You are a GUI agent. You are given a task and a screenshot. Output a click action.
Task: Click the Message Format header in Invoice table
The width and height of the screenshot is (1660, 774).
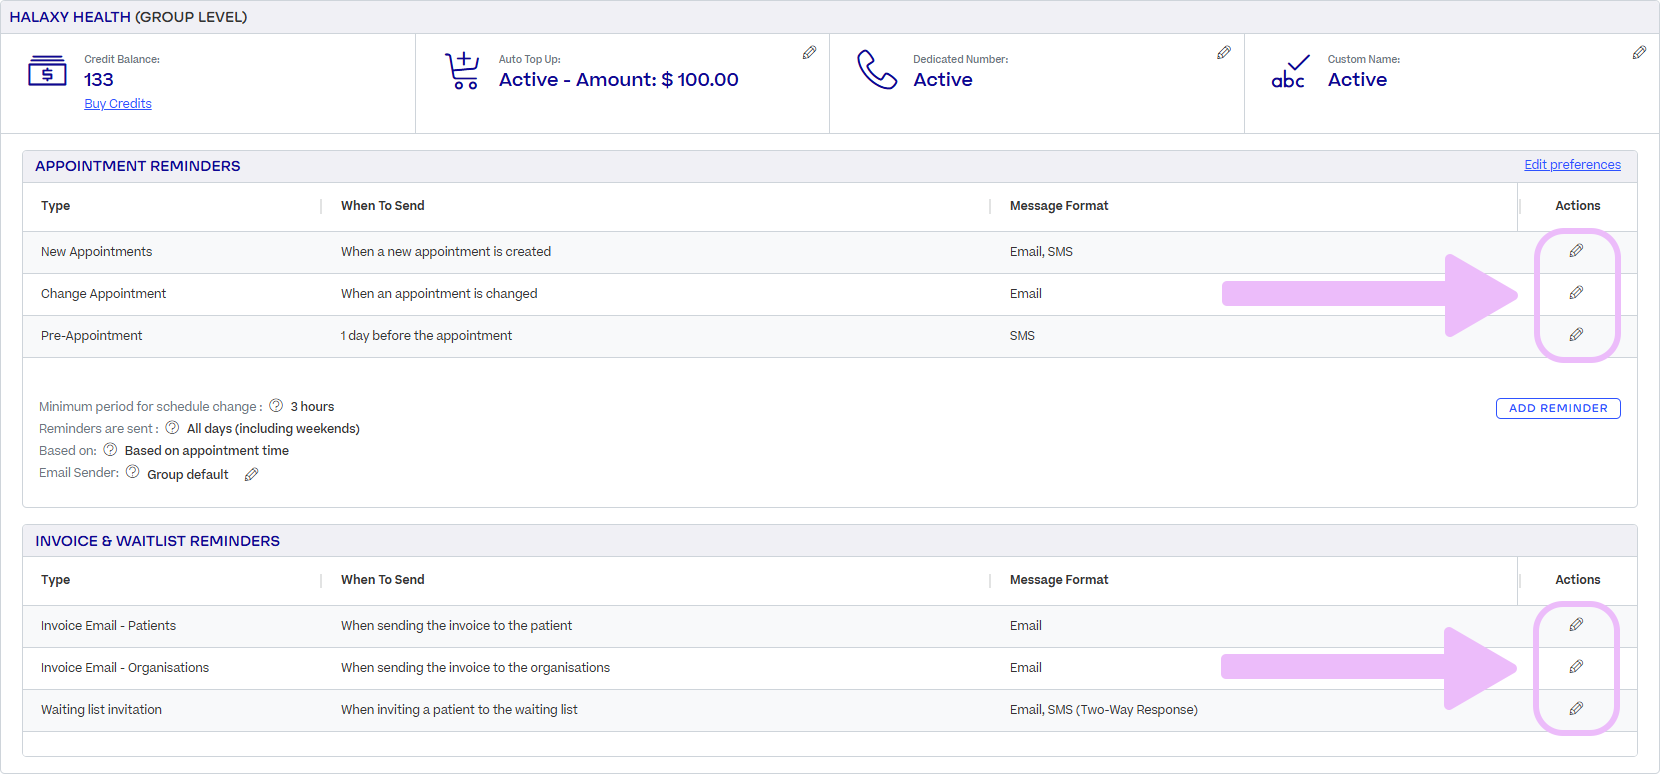[1059, 580]
